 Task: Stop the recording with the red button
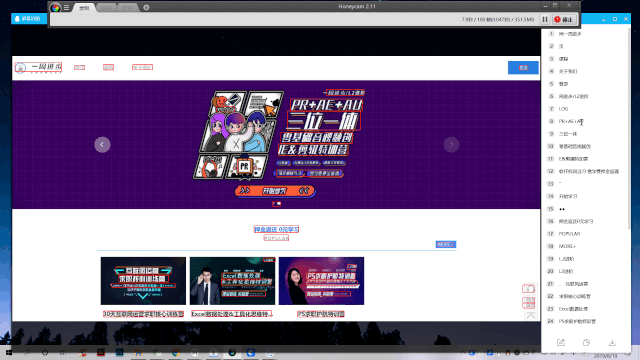click(x=564, y=20)
